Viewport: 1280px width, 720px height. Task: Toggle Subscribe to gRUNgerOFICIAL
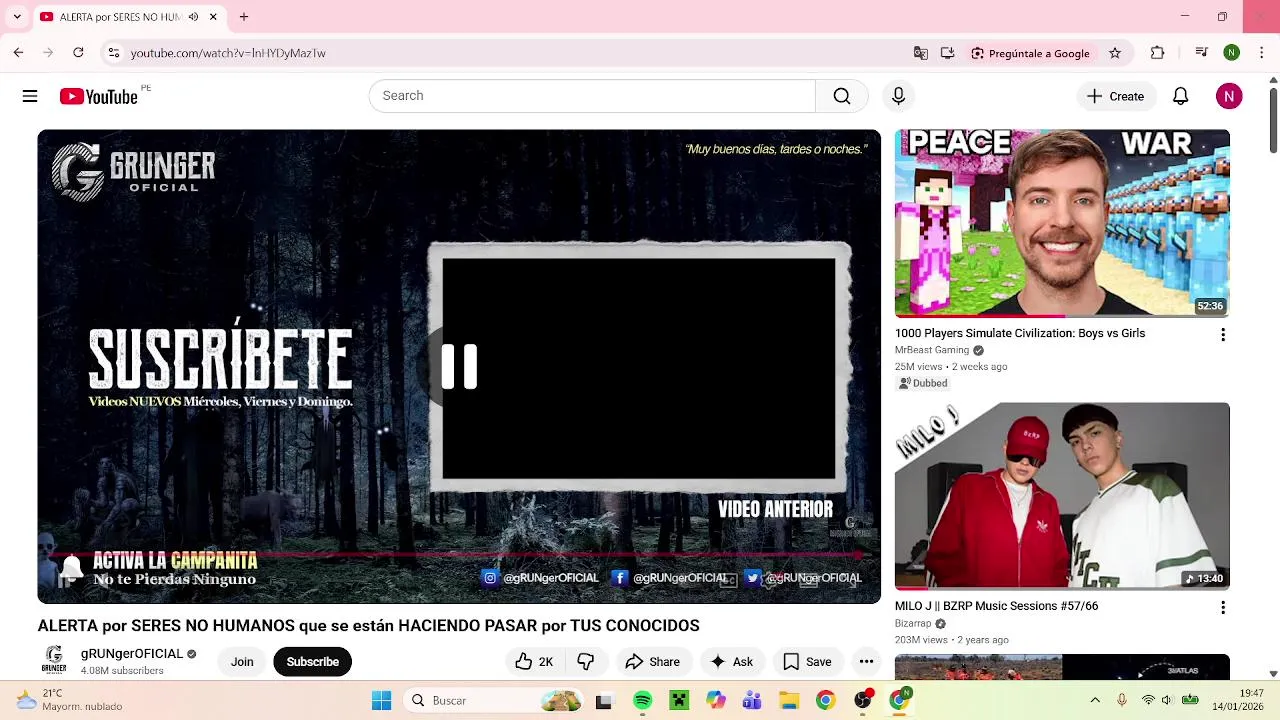312,662
